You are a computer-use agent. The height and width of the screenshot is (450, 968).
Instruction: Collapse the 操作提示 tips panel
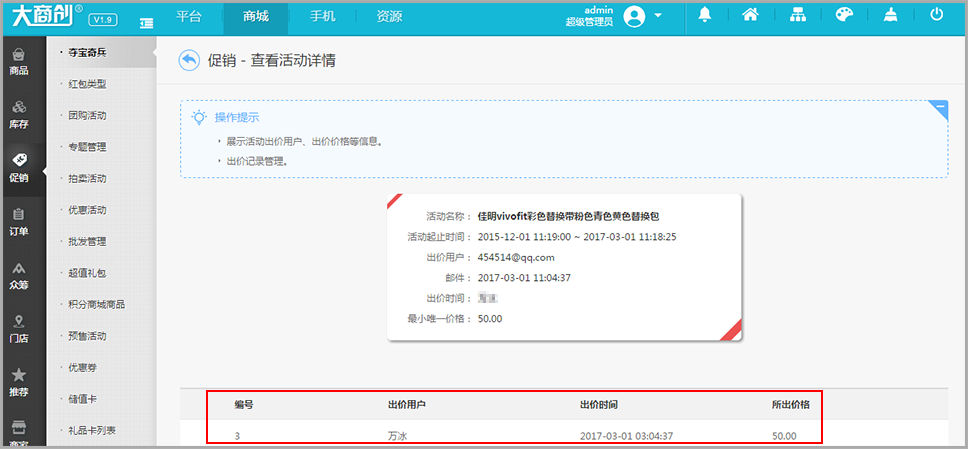point(939,107)
